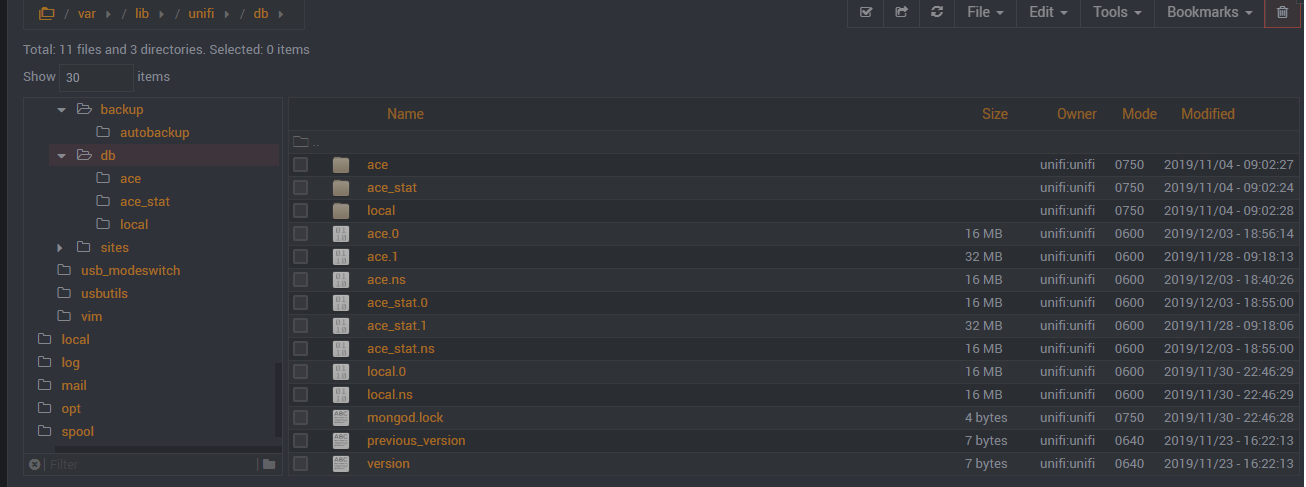Screen dimensions: 1306x487
Task: Open the local.ns file link
Action: click(389, 394)
